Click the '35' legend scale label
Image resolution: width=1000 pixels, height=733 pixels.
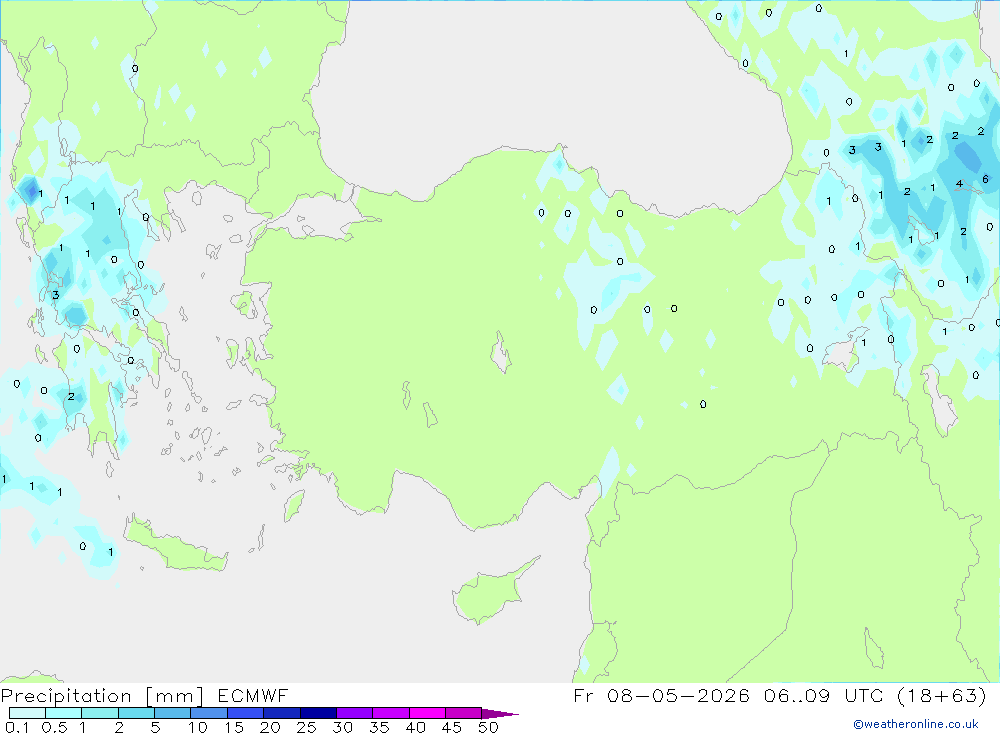pos(379,727)
